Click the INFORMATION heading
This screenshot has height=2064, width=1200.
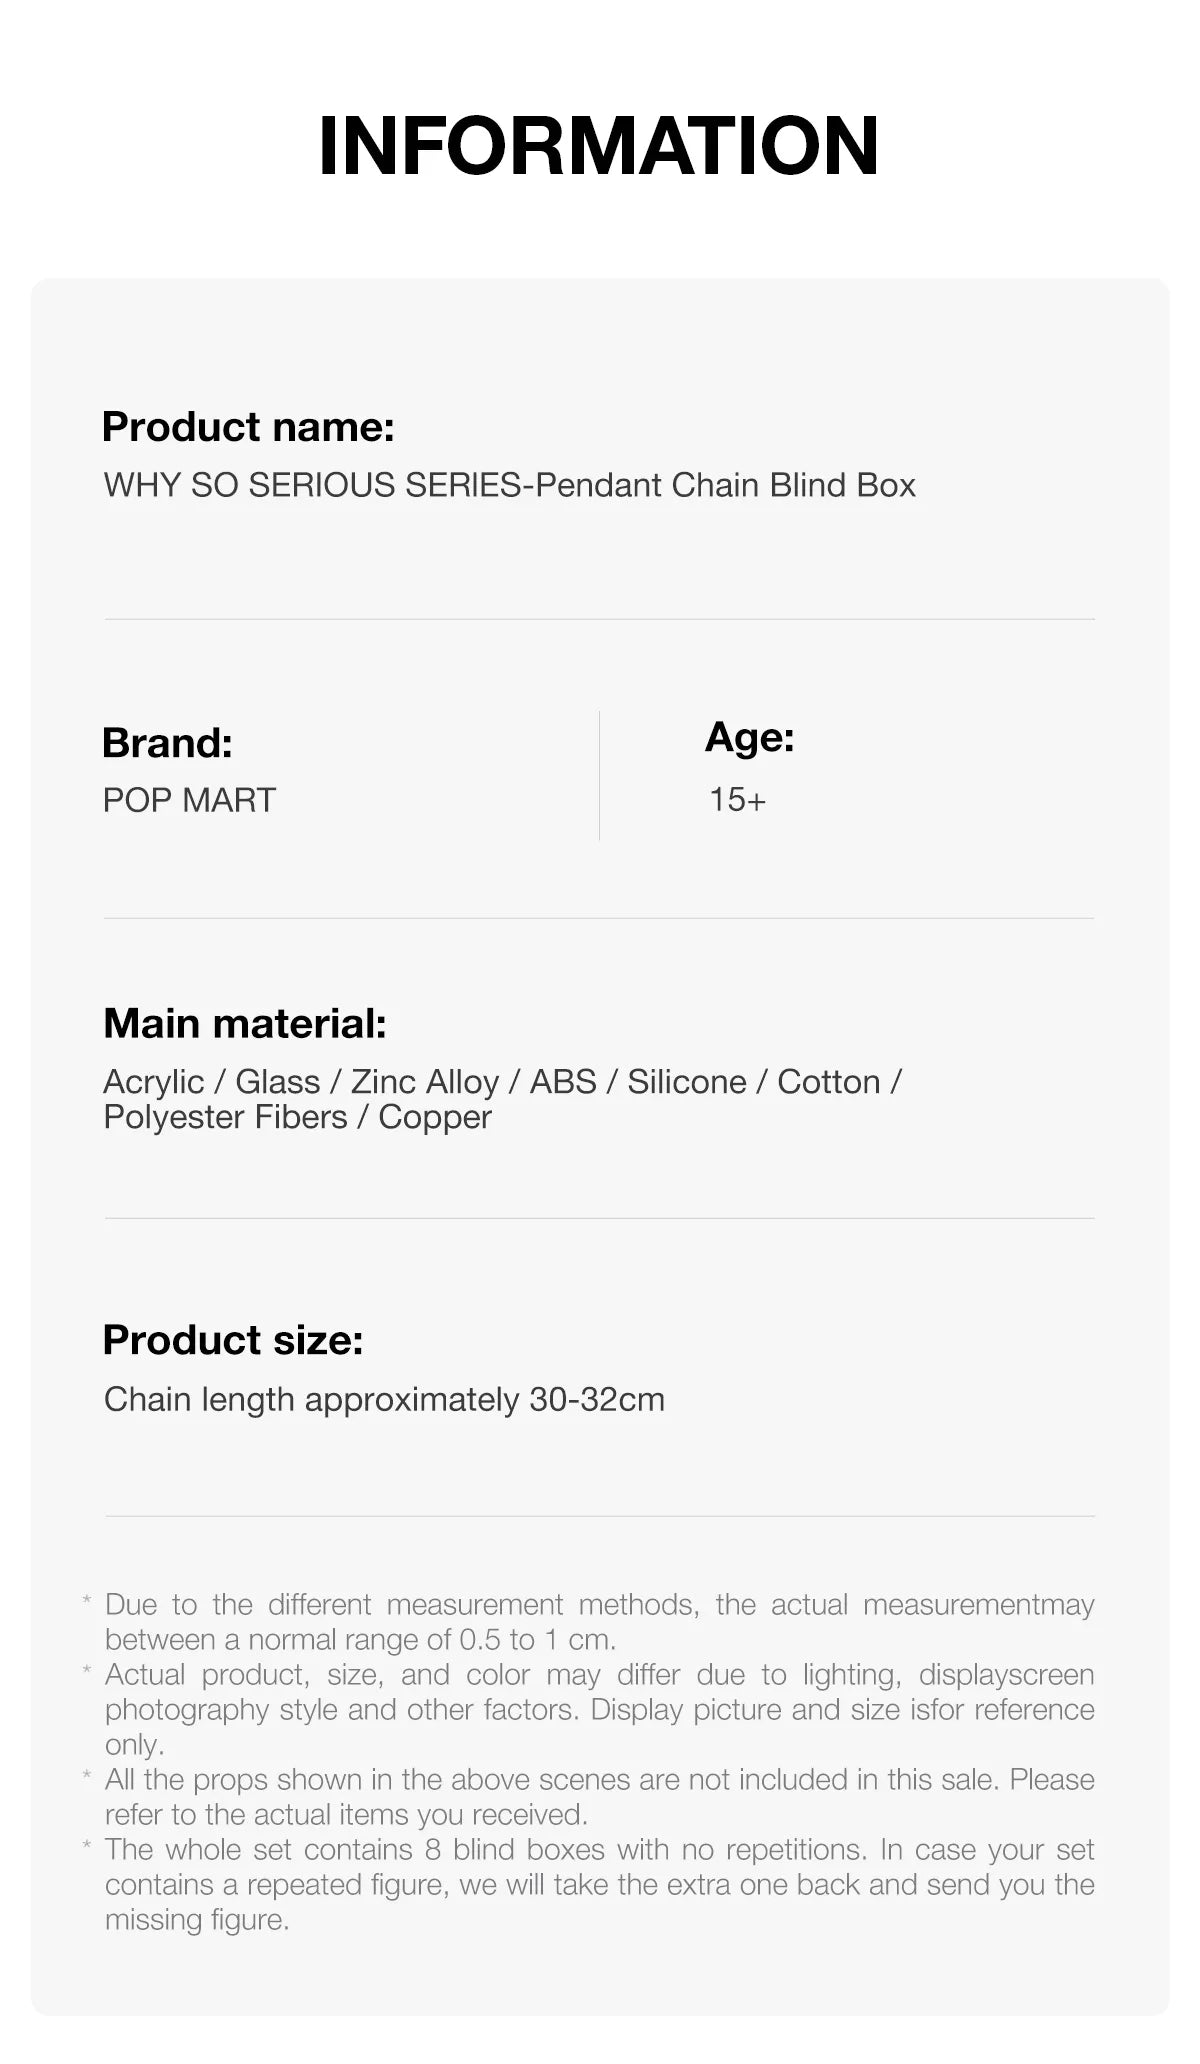pos(598,146)
